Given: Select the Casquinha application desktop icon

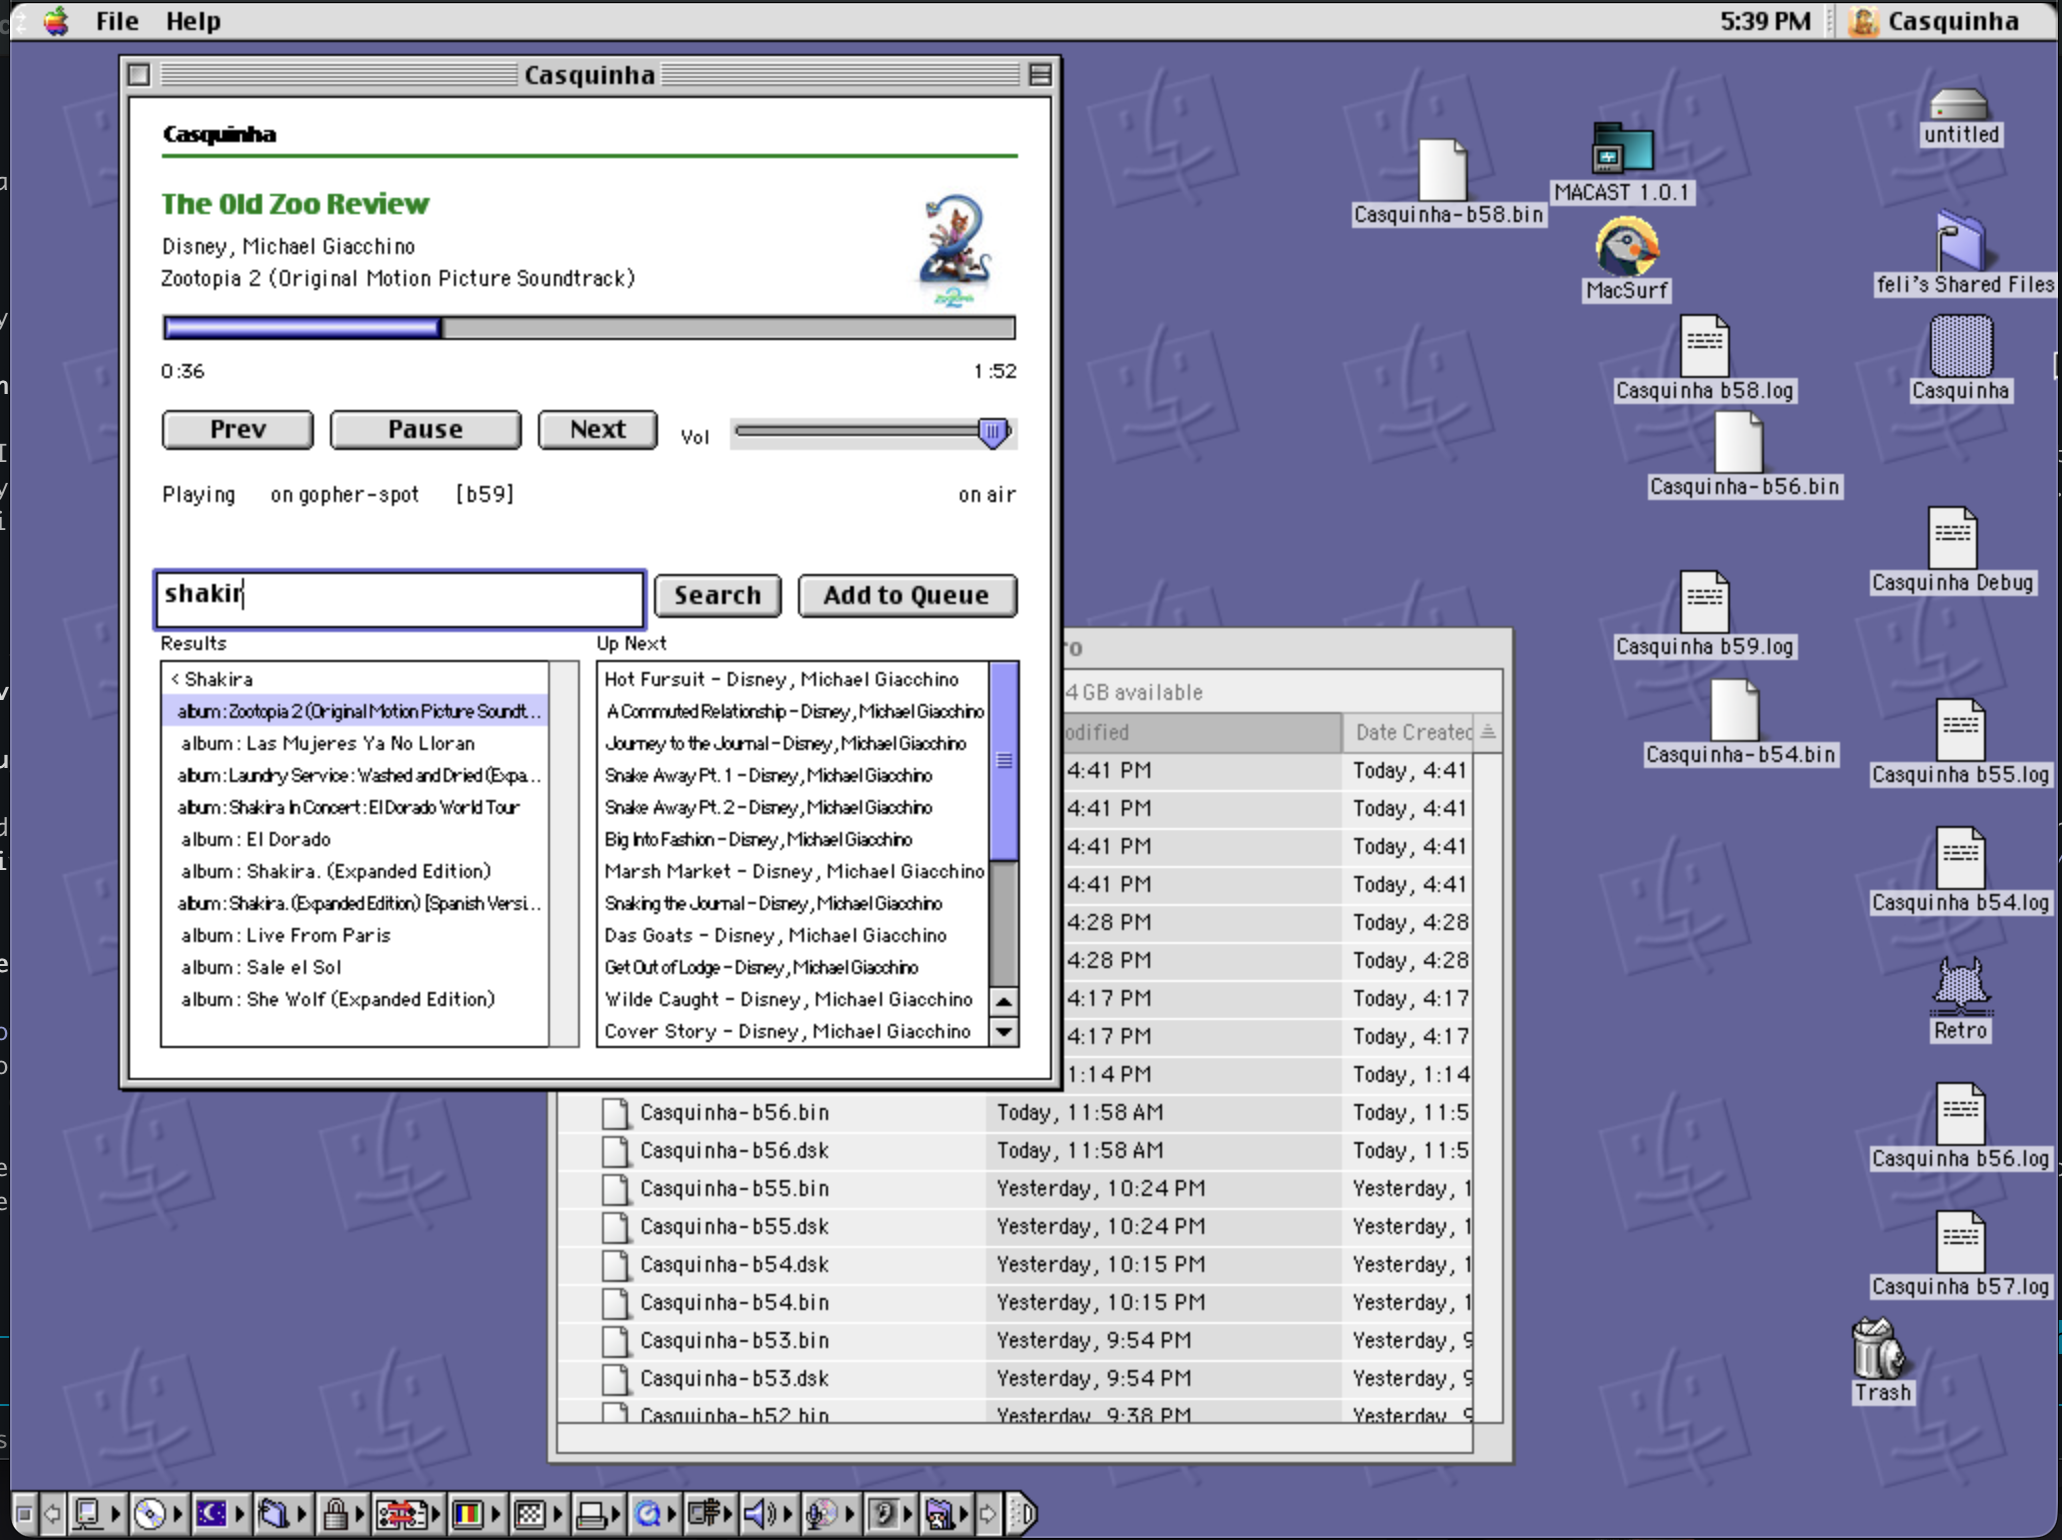Looking at the screenshot, I should (1960, 346).
